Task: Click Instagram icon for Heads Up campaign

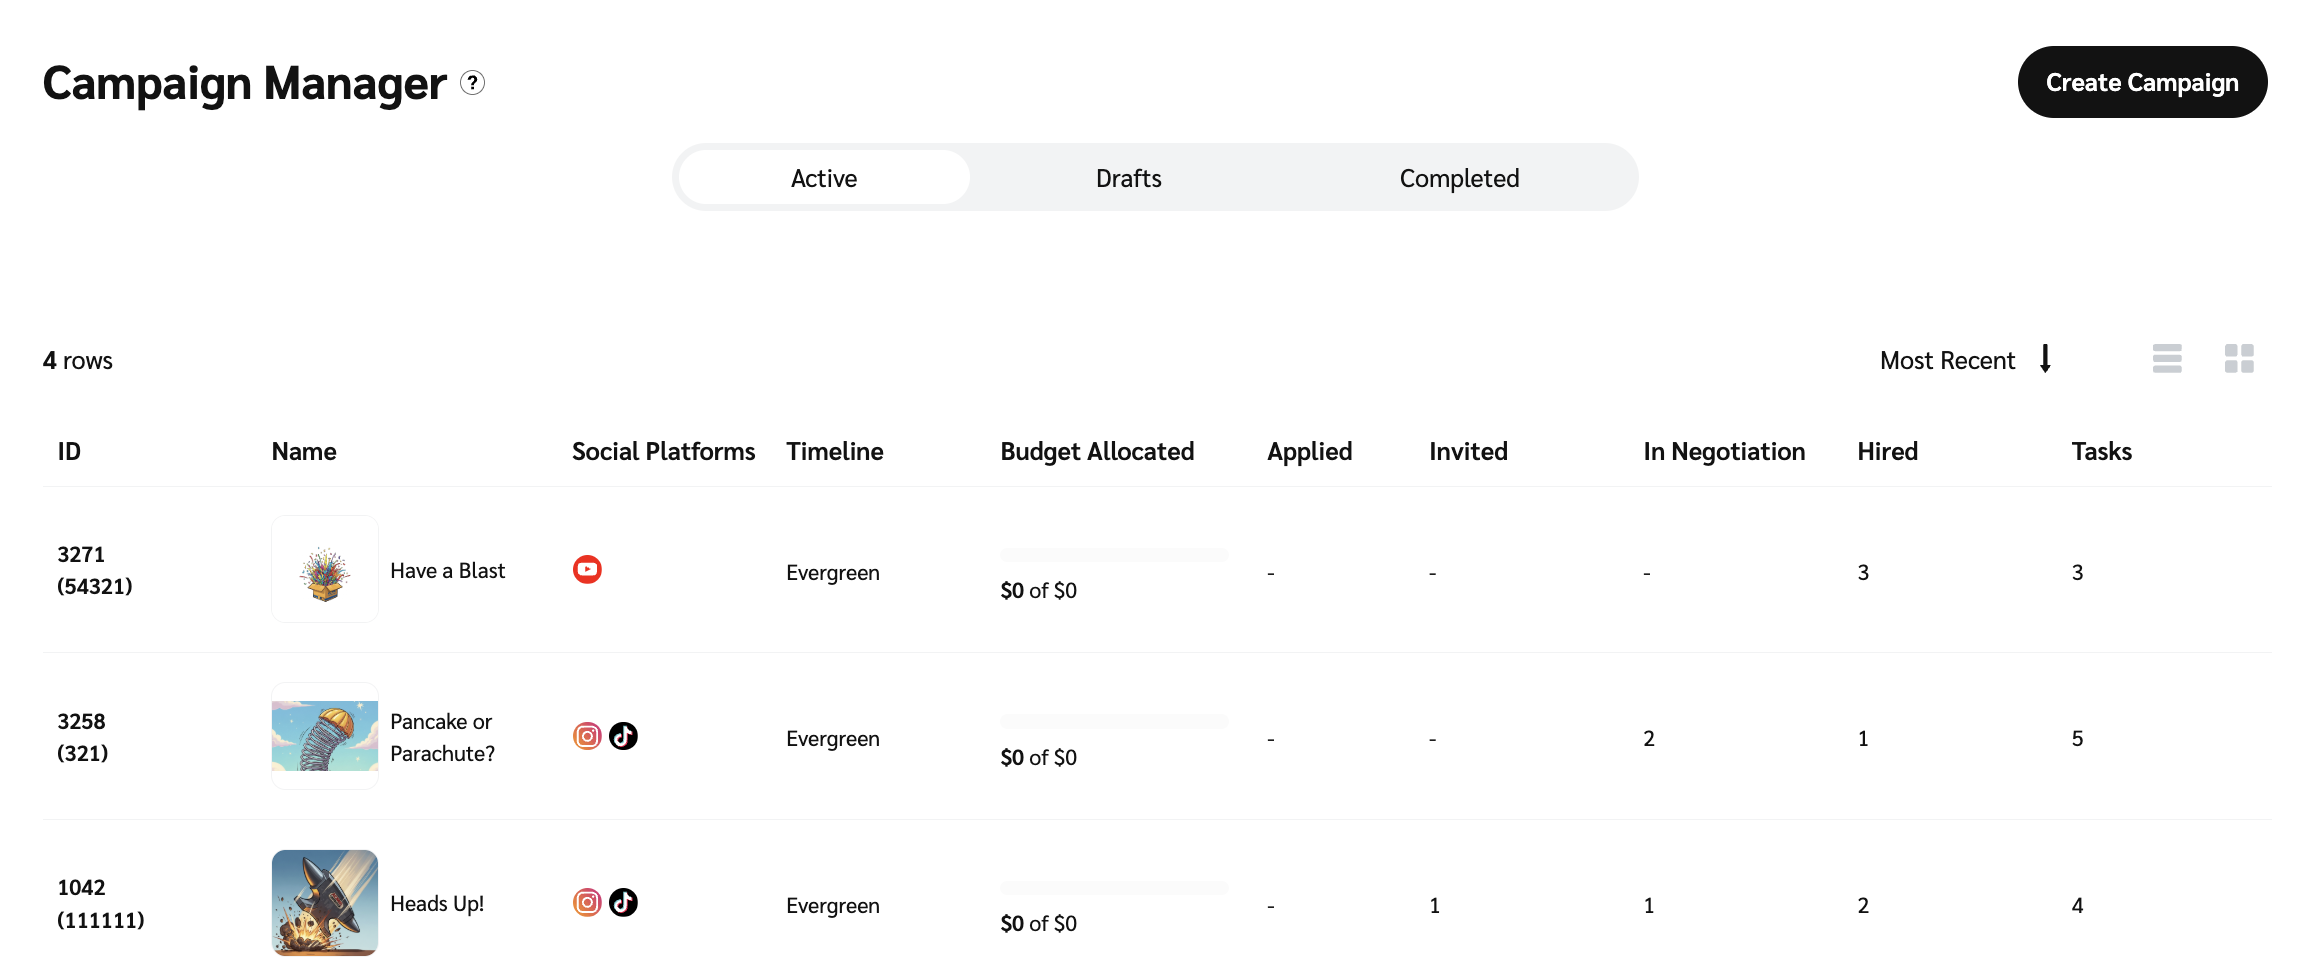Action: coord(587,903)
